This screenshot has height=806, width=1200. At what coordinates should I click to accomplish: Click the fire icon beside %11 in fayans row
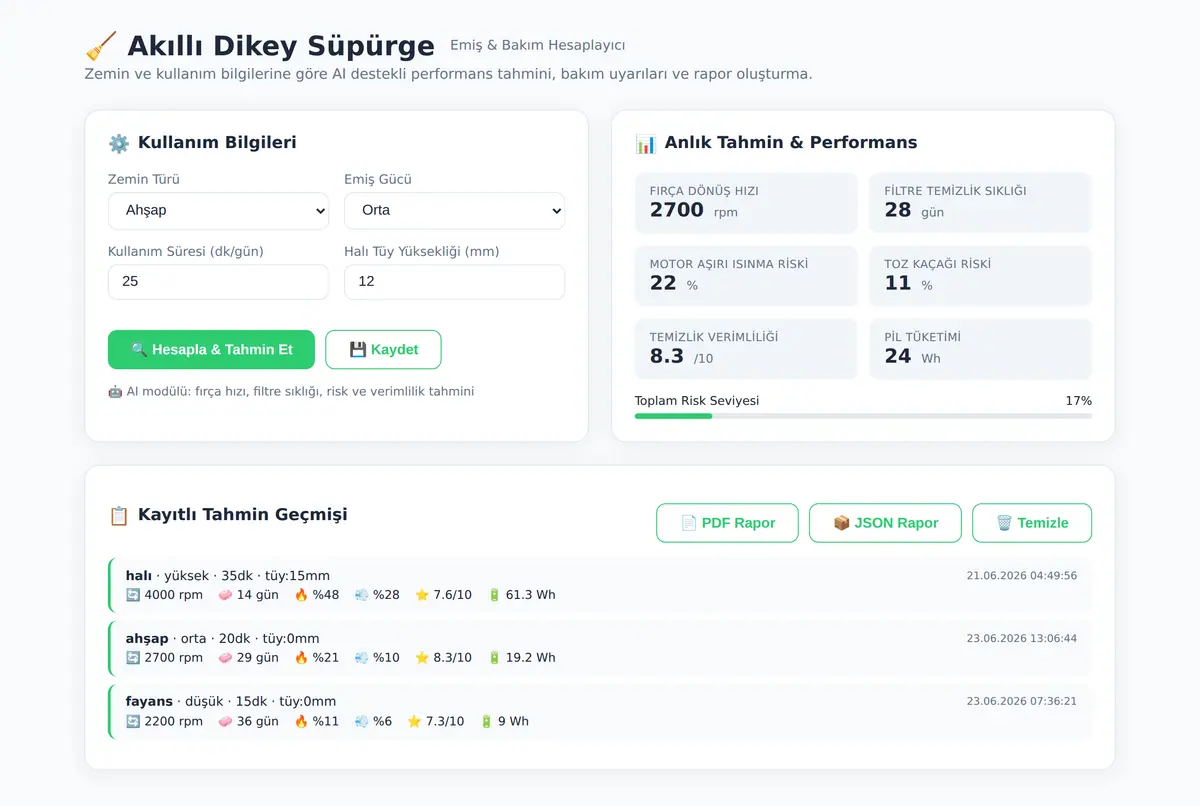pyautogui.click(x=301, y=721)
